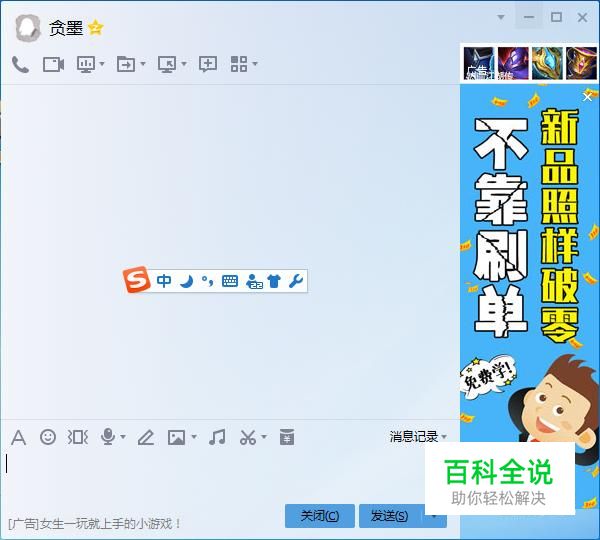Image resolution: width=600 pixels, height=540 pixels.
Task: Expand the screenshot options dropdown arrow
Action: coord(264,437)
